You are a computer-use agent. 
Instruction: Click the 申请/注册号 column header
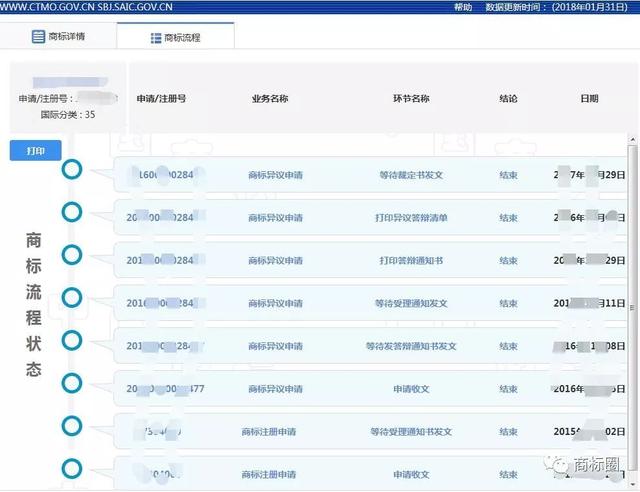point(161,98)
